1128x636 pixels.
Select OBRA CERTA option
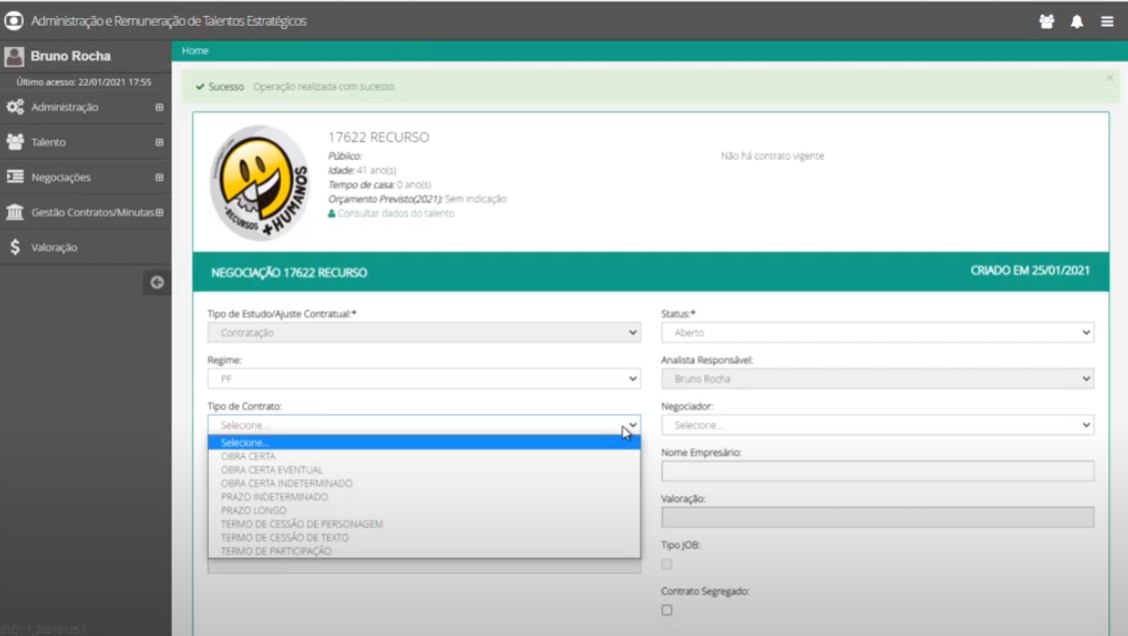[424, 456]
